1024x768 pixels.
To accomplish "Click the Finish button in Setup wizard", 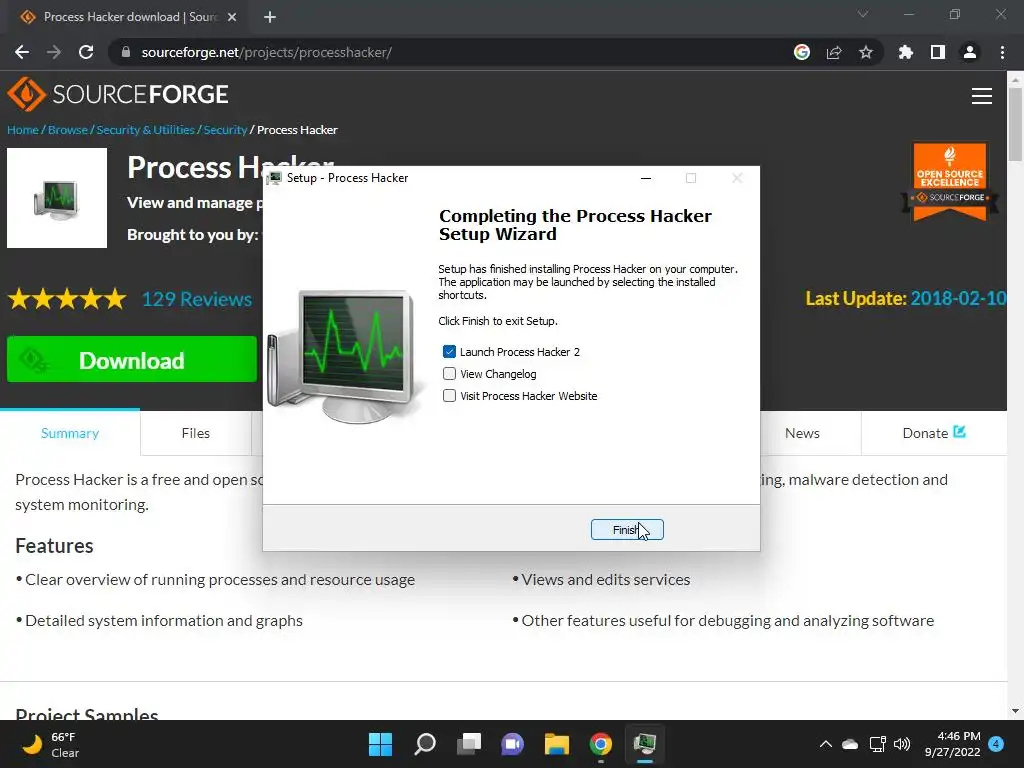I will pos(627,530).
